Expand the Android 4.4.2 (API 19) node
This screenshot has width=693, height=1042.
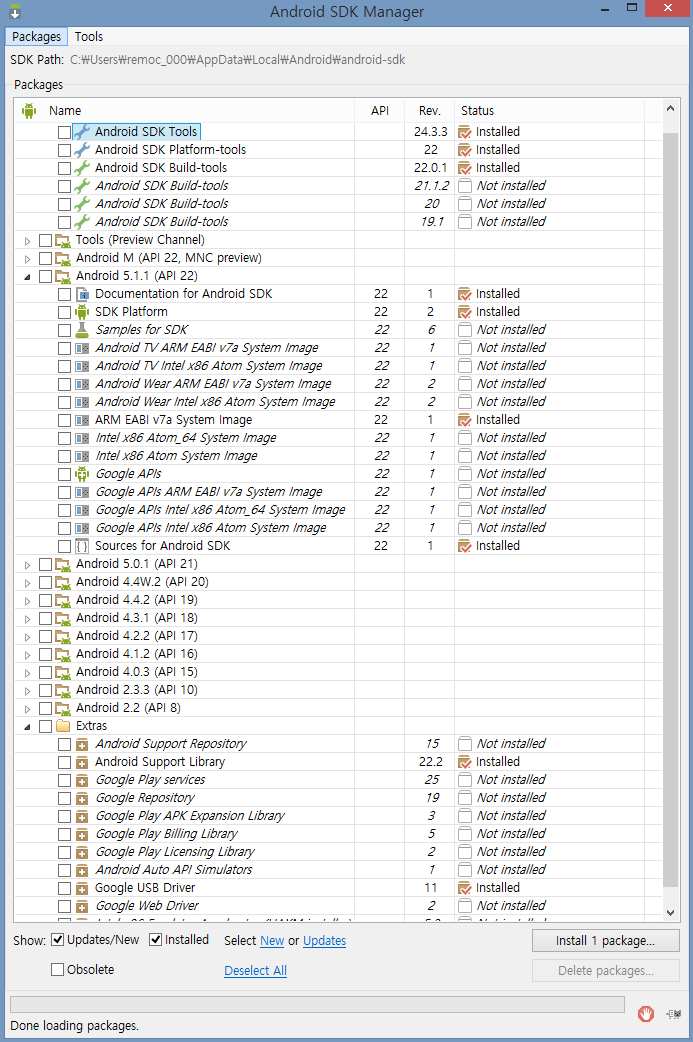27,601
